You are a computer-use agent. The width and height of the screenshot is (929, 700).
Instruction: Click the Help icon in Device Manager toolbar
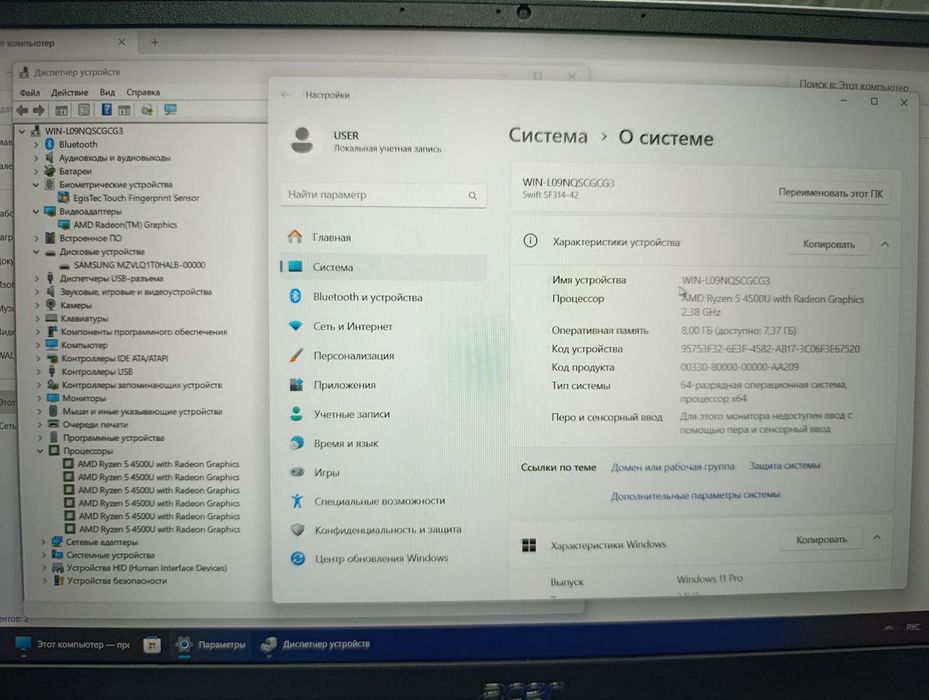tap(107, 110)
